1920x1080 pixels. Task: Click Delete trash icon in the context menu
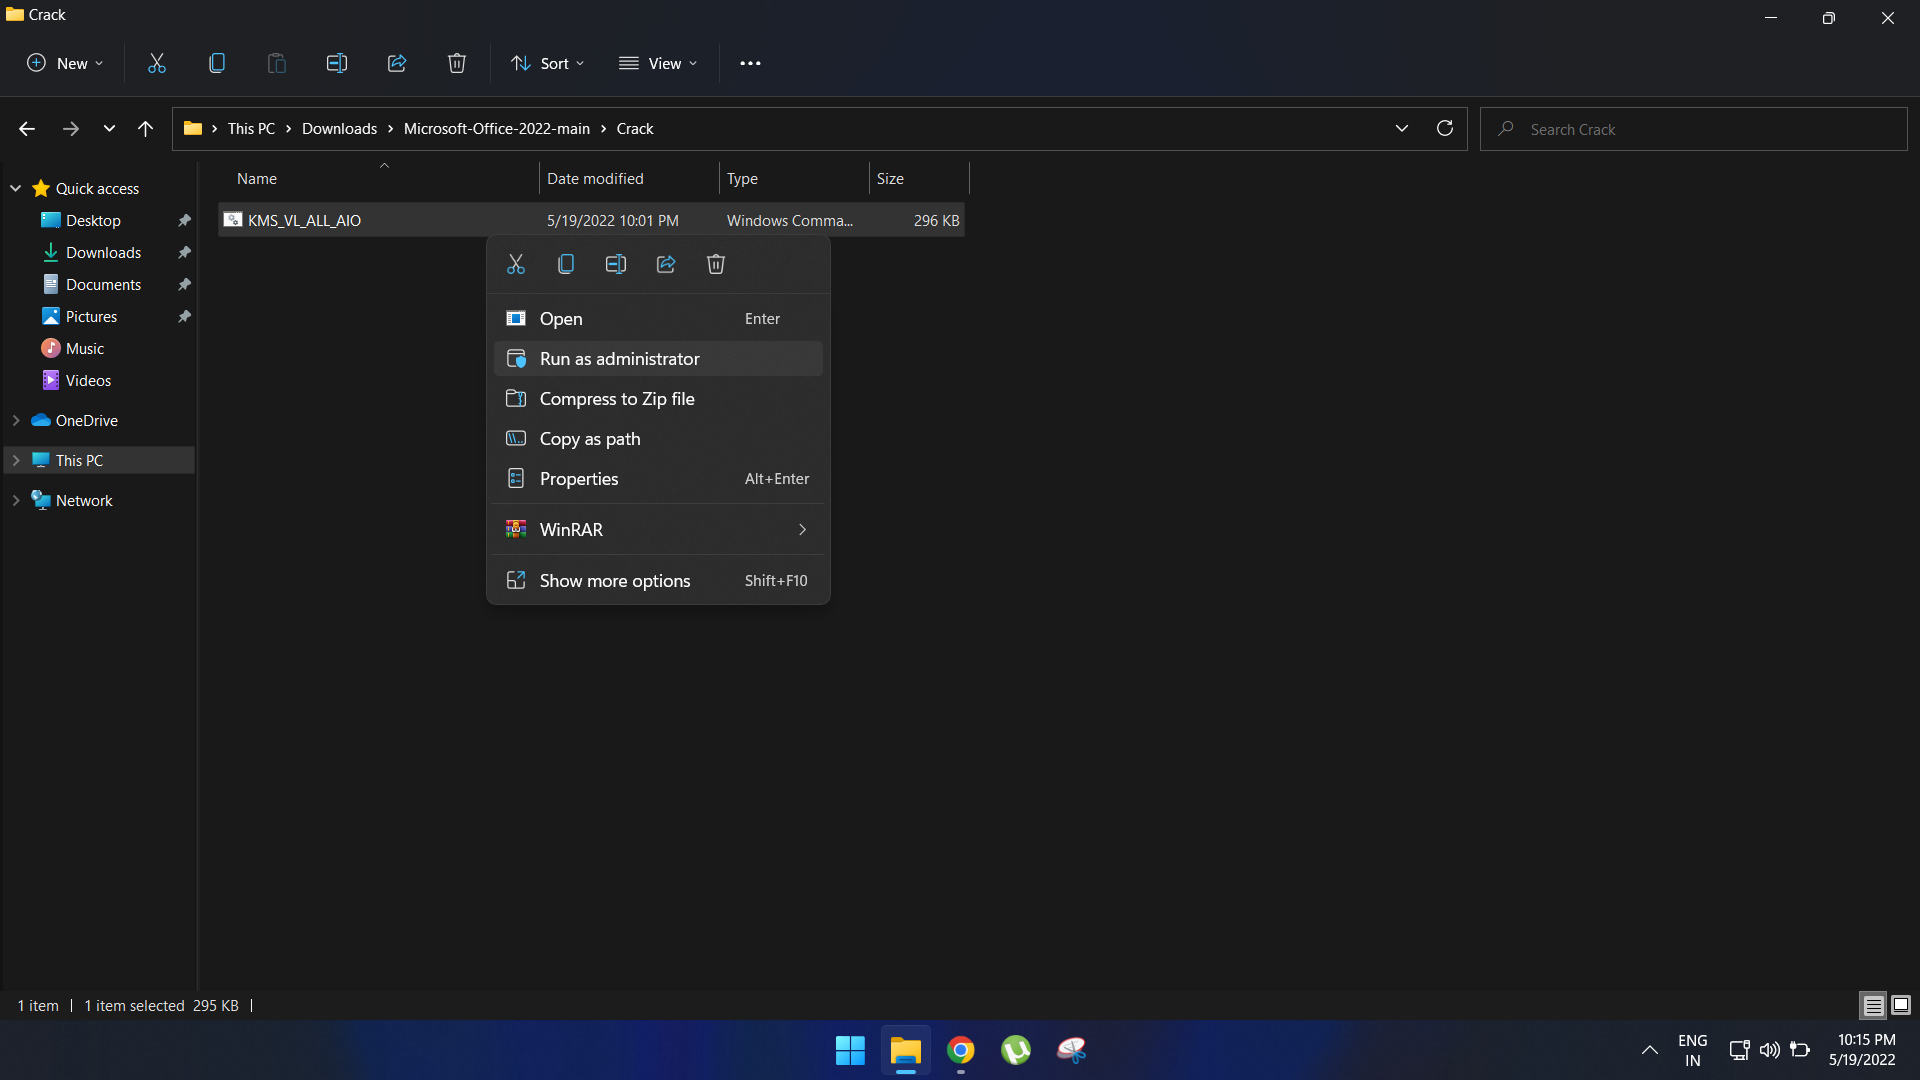pyautogui.click(x=716, y=264)
